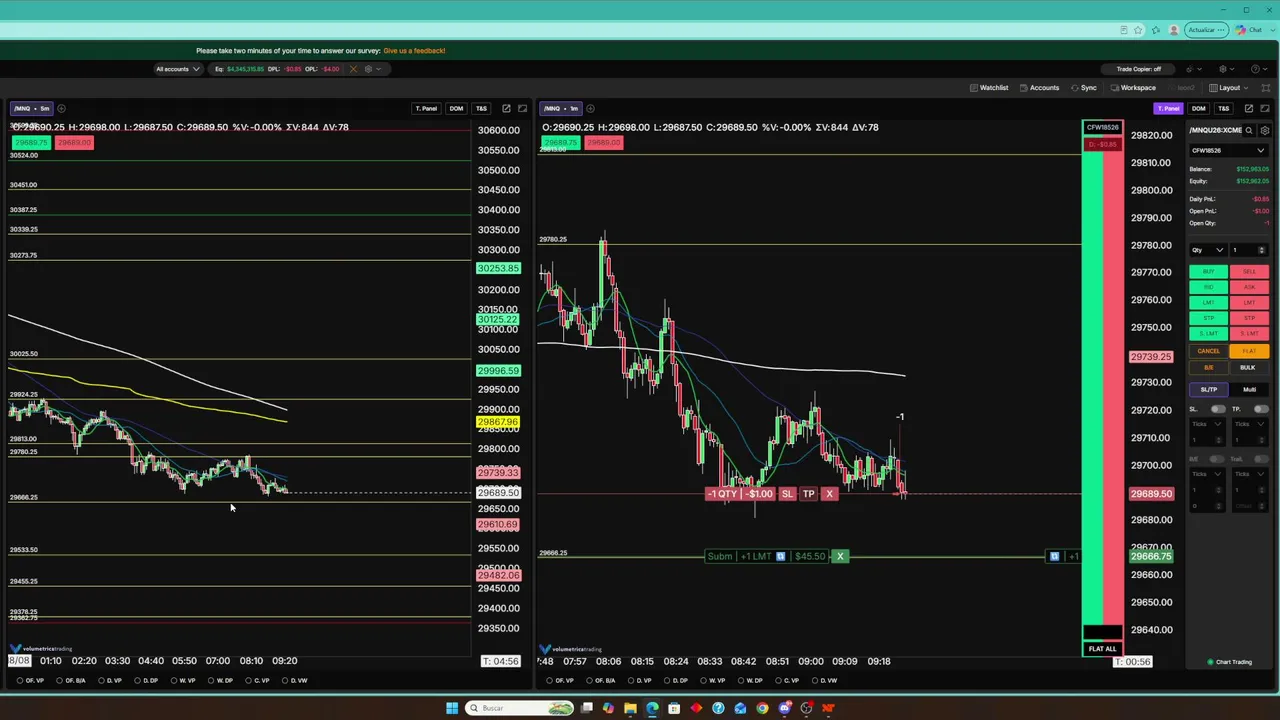Viewport: 1280px width, 720px height.
Task: Add a tab next to right chart's /MNQ 1m
Action: click(590, 108)
